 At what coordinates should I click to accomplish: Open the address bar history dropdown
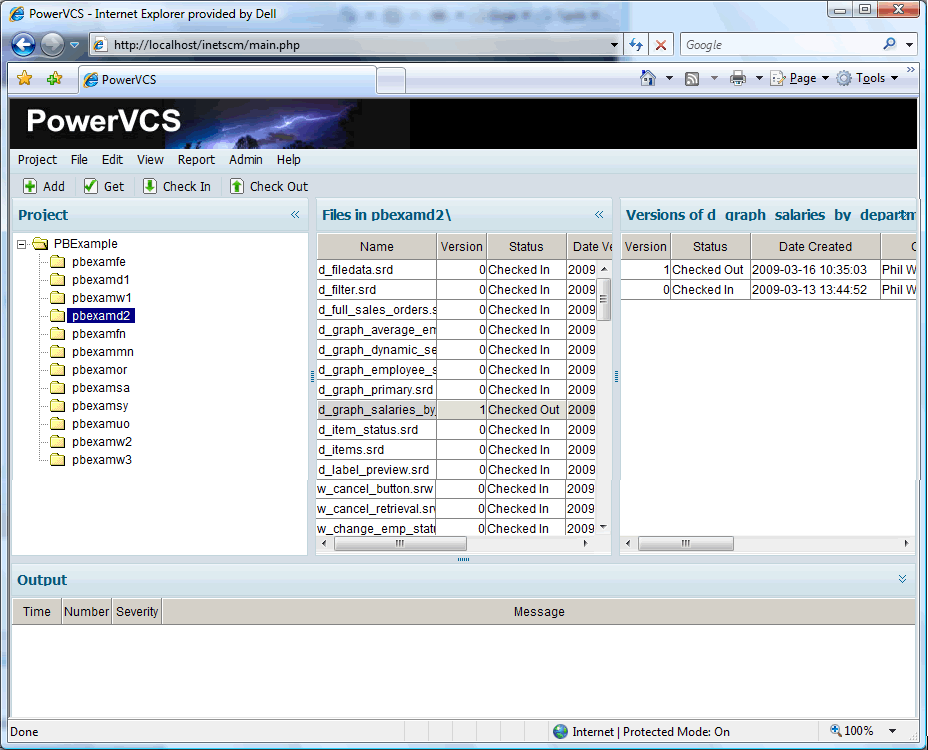[614, 45]
